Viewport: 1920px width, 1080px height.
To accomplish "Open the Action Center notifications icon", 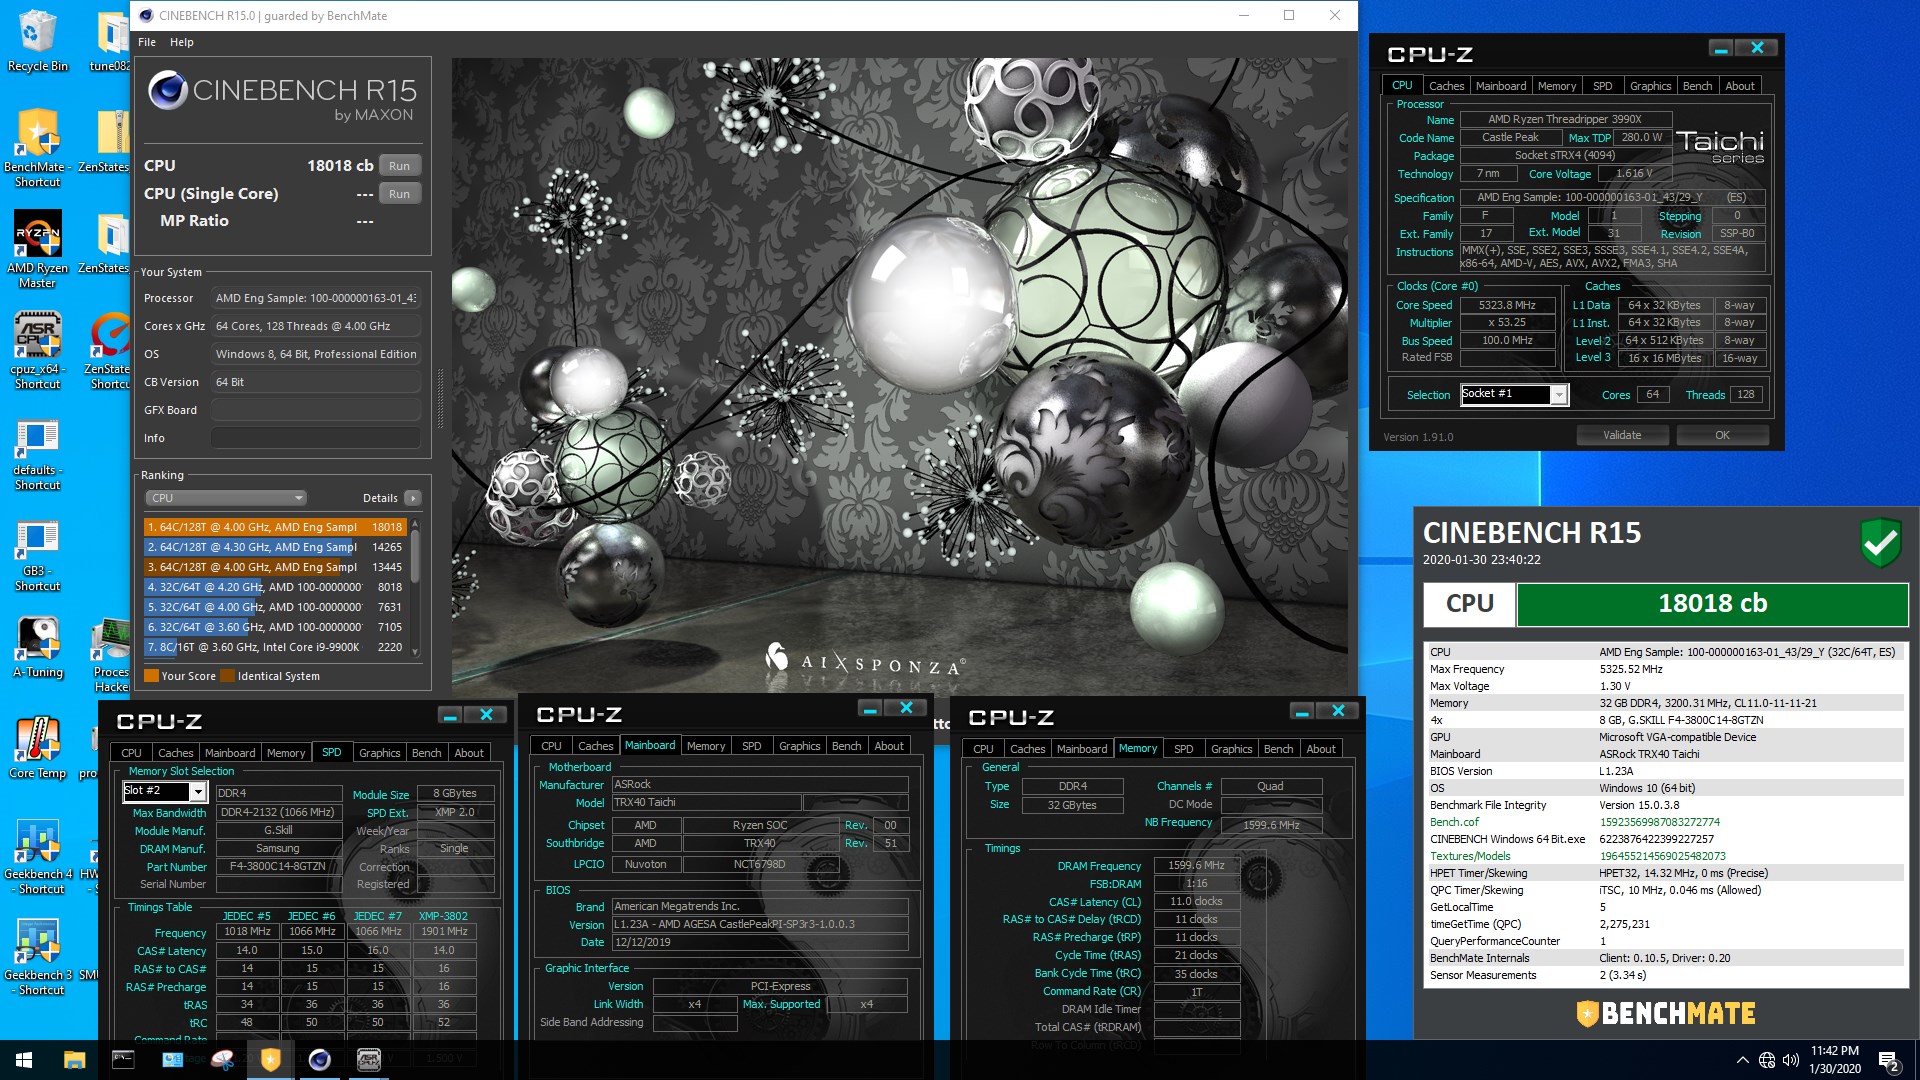I will (x=1889, y=1060).
